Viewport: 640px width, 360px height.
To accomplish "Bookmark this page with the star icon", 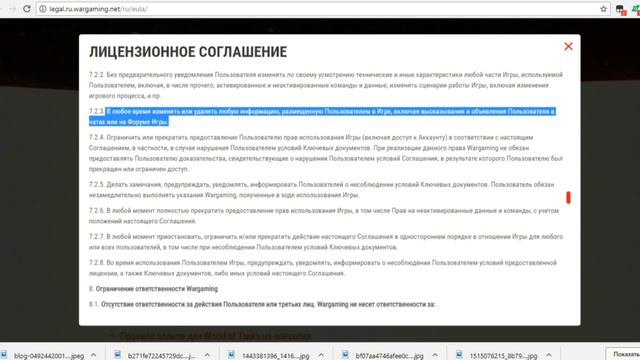I will (603, 9).
